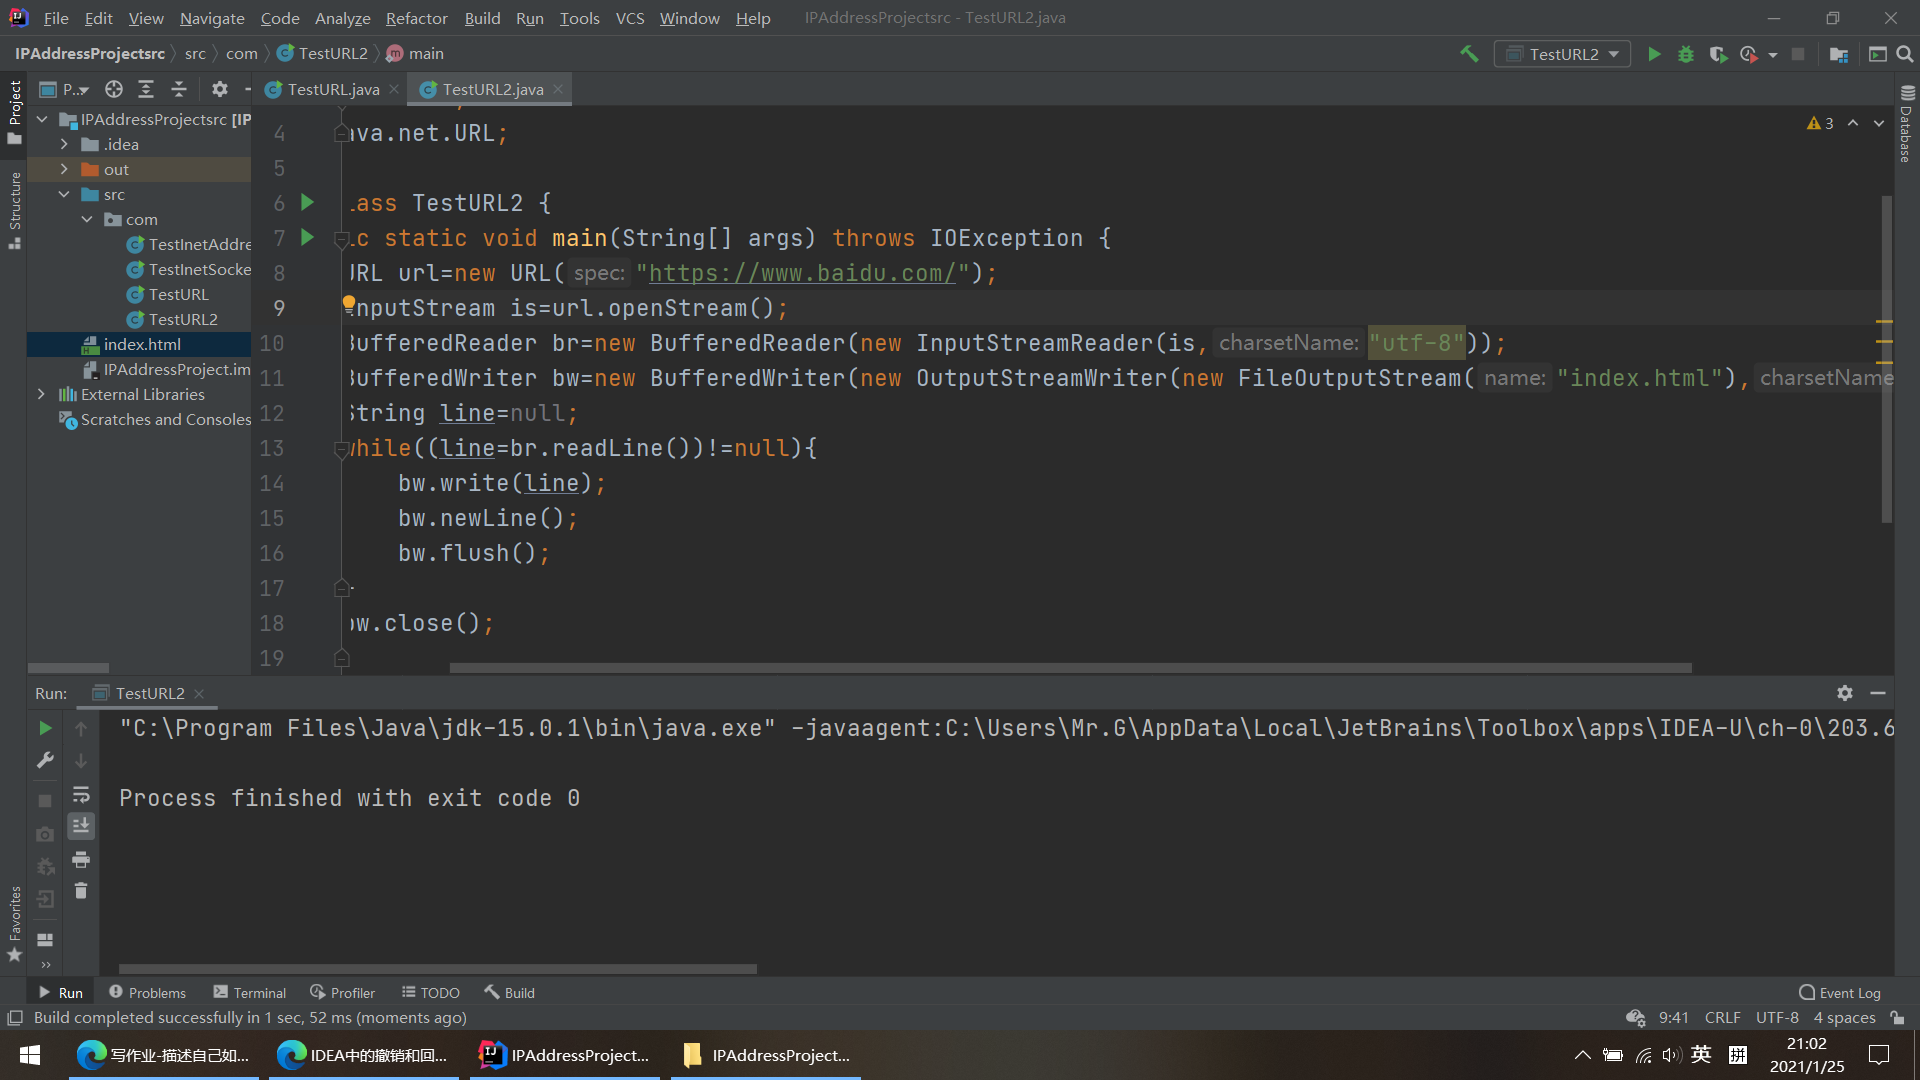Click Collapse All in project panel
This screenshot has width=1920, height=1080.
tap(179, 89)
